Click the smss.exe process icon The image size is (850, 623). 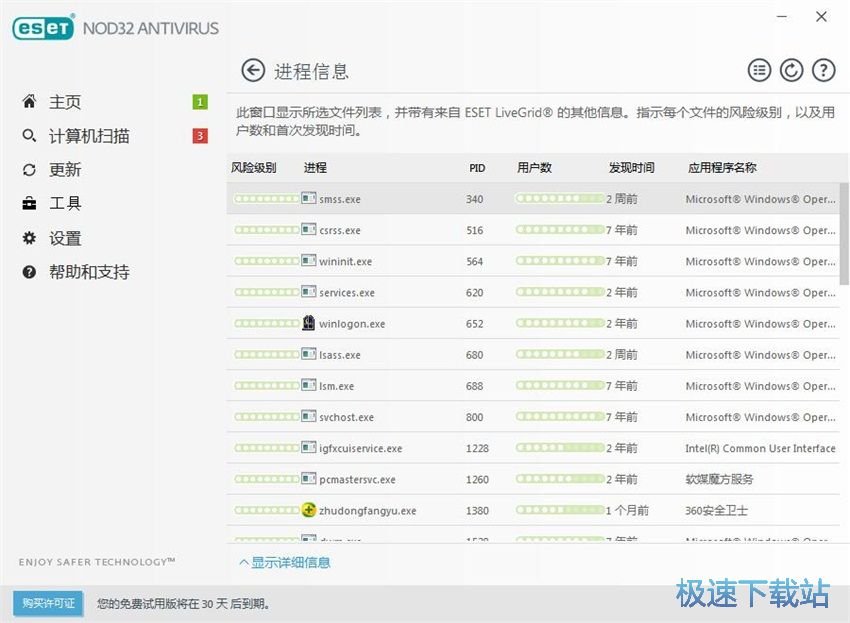[x=308, y=198]
